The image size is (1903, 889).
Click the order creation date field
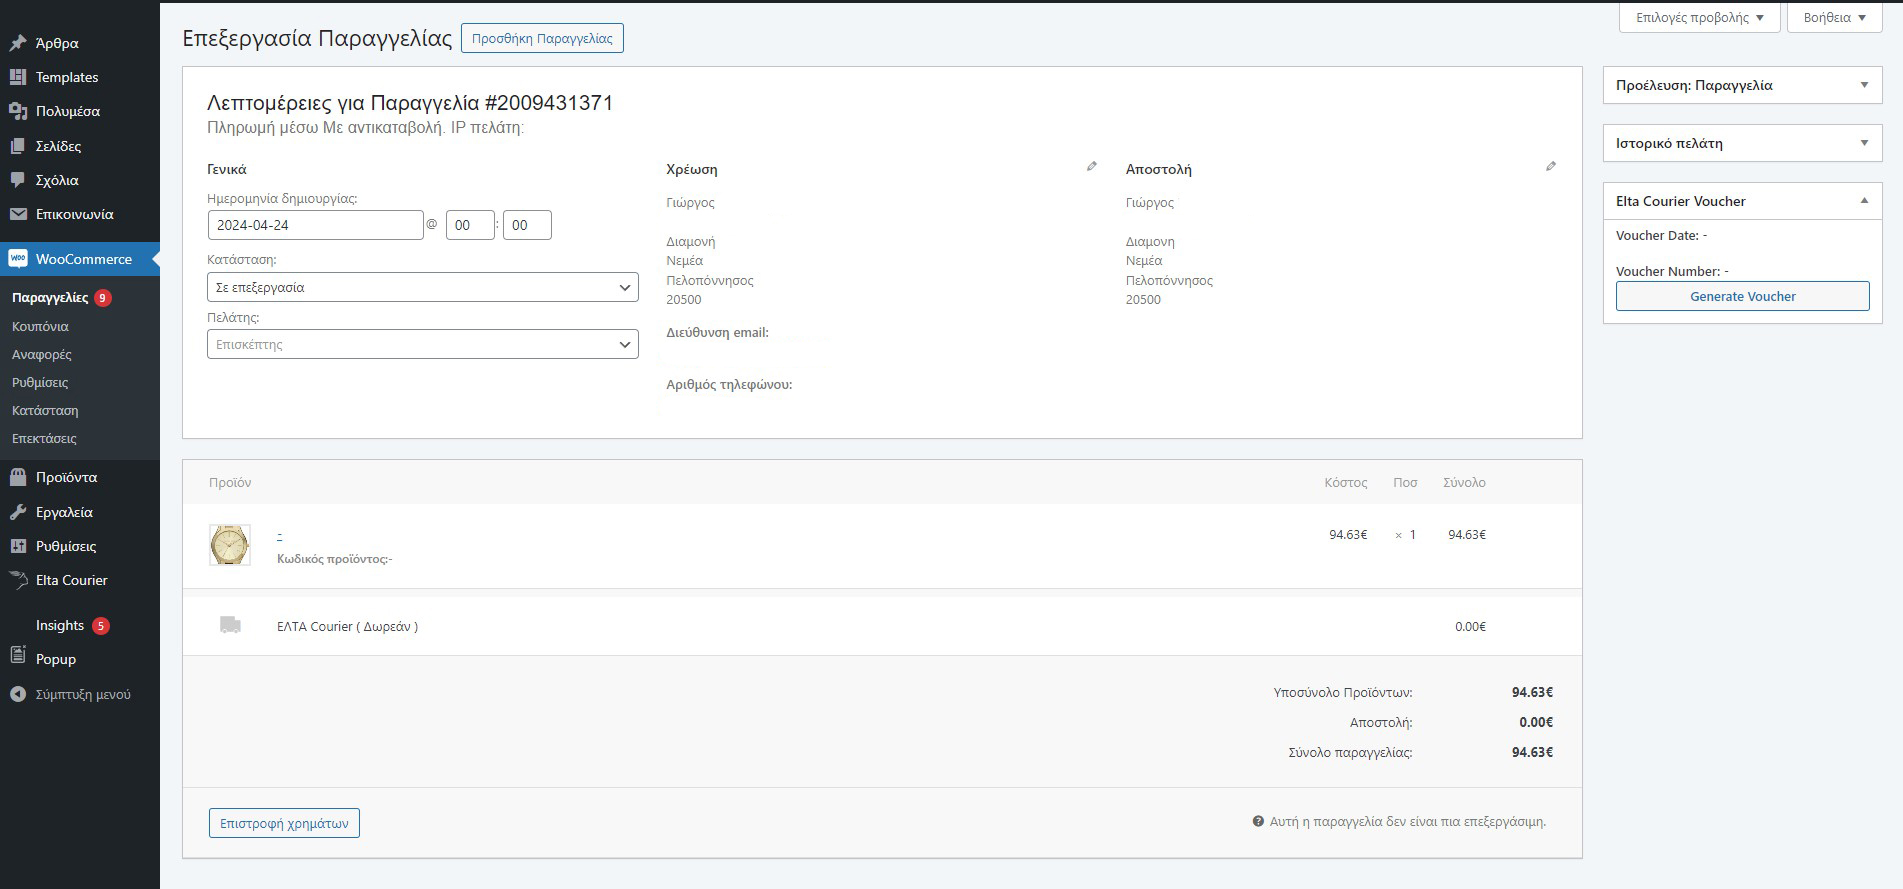[x=315, y=225]
